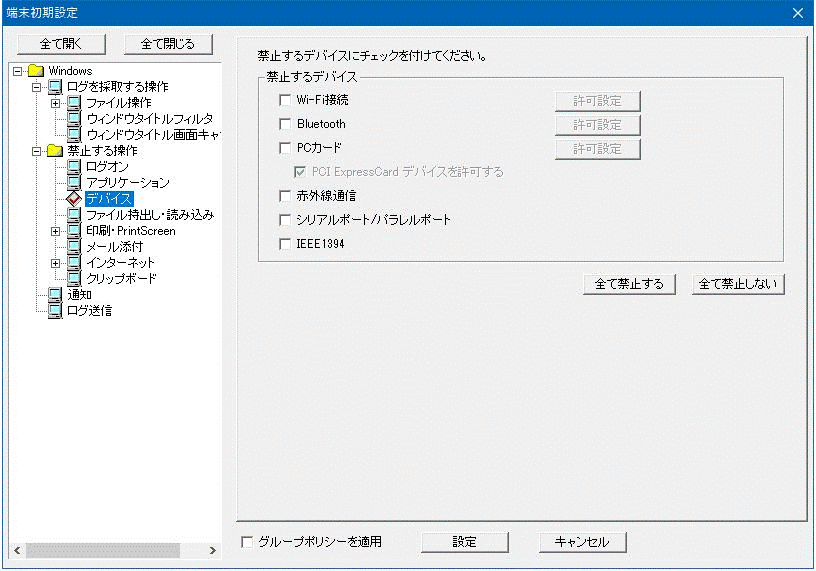Image resolution: width=816 pixels, height=571 pixels.
Task: Click the icon beside ログオン
Action: (74, 167)
